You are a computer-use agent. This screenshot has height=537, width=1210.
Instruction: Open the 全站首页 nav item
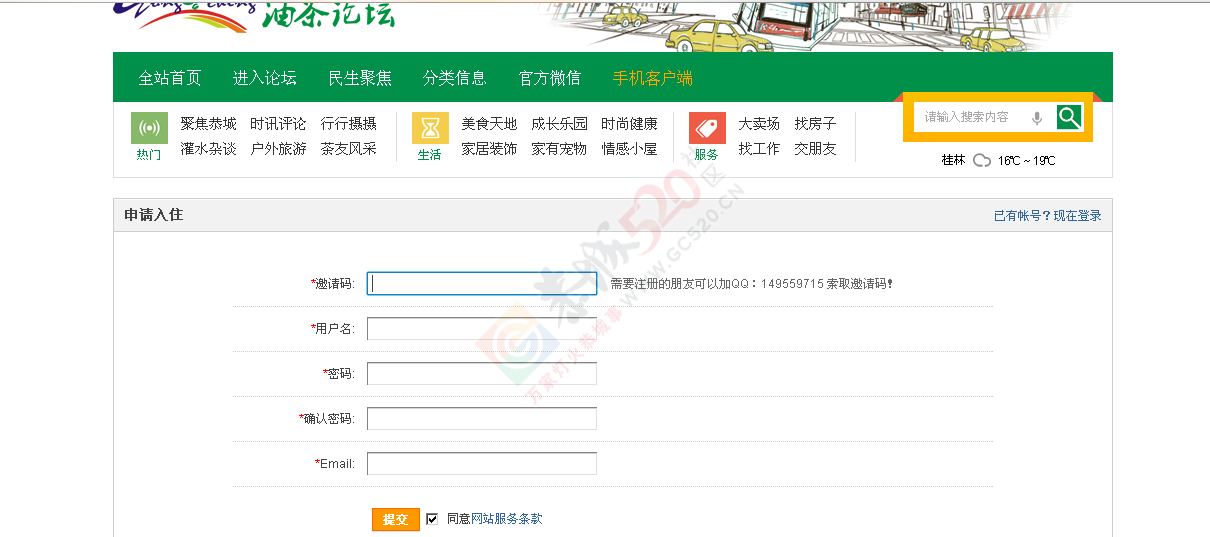pyautogui.click(x=170, y=78)
